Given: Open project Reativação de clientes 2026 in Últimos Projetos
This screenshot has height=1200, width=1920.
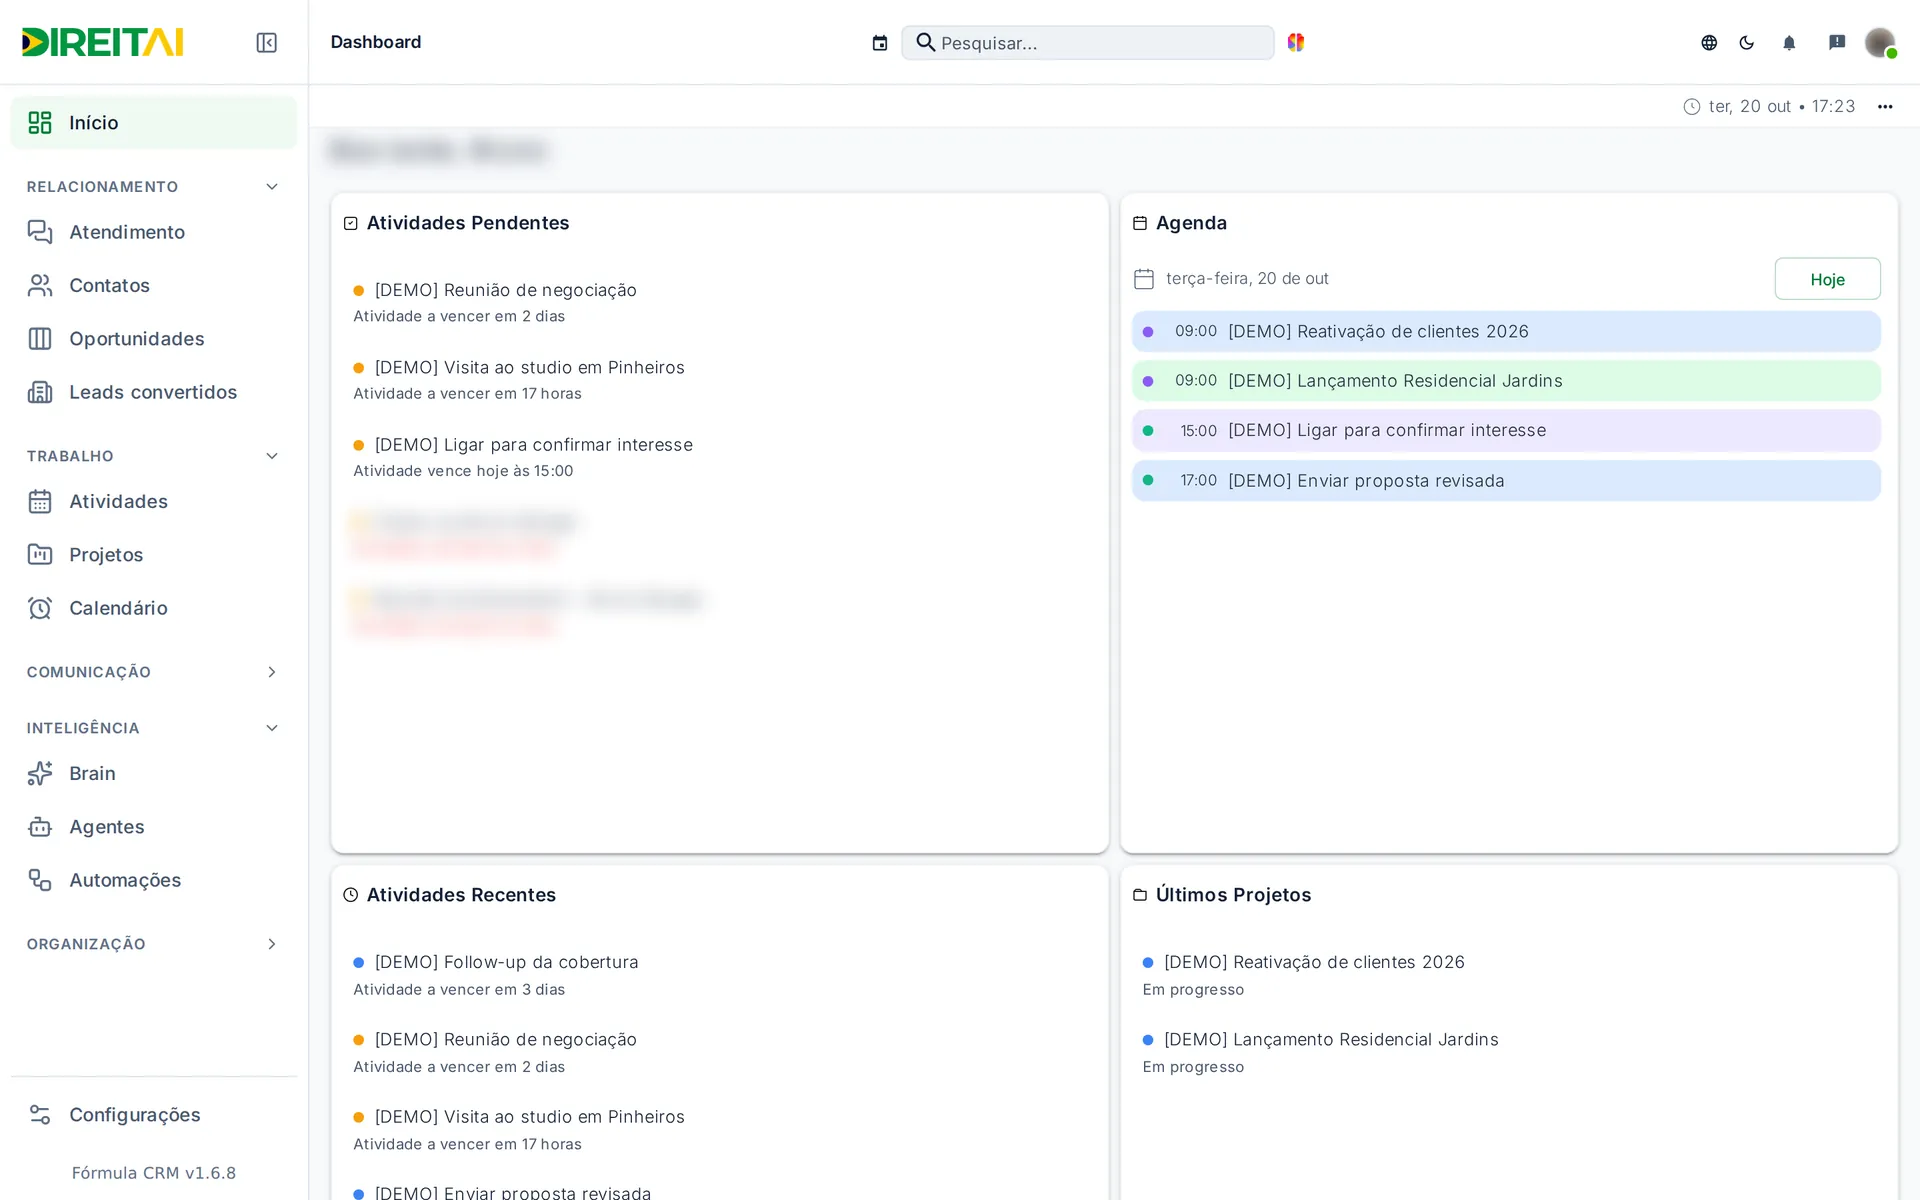Looking at the screenshot, I should click(1314, 962).
